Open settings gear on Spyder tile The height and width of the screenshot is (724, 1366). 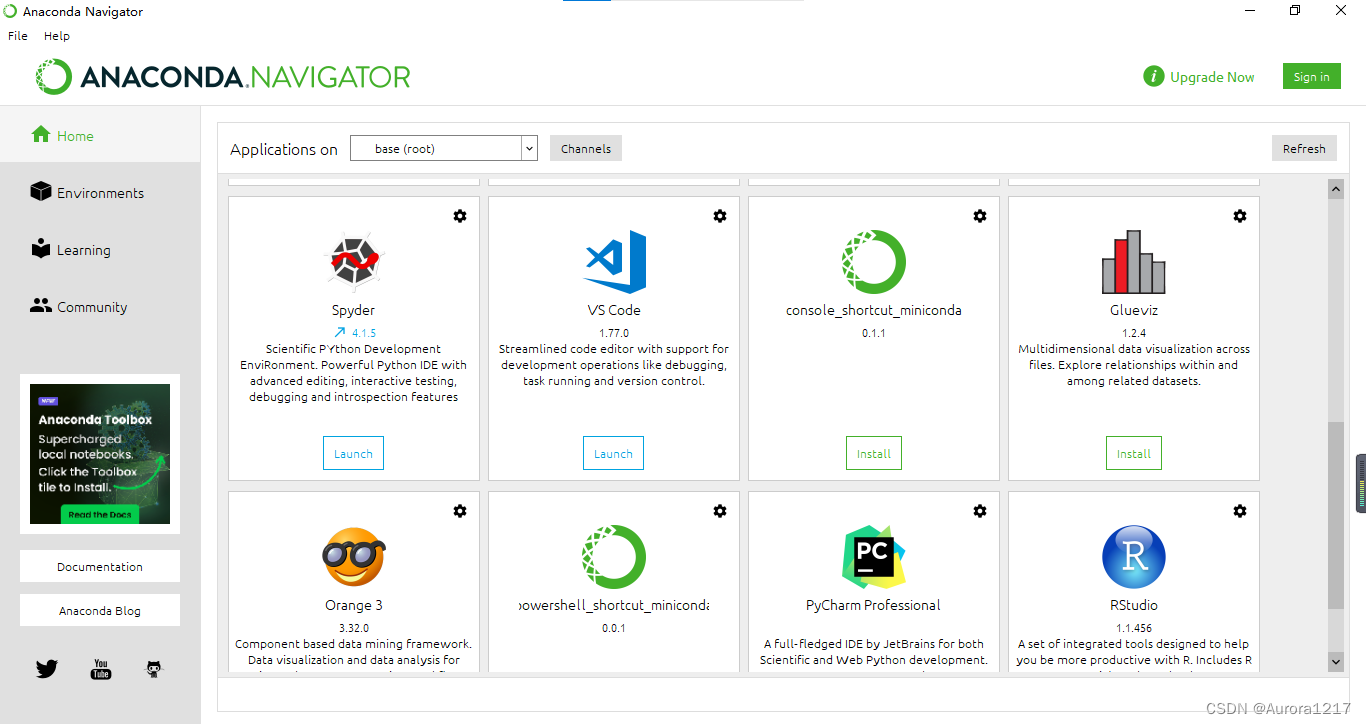[460, 216]
